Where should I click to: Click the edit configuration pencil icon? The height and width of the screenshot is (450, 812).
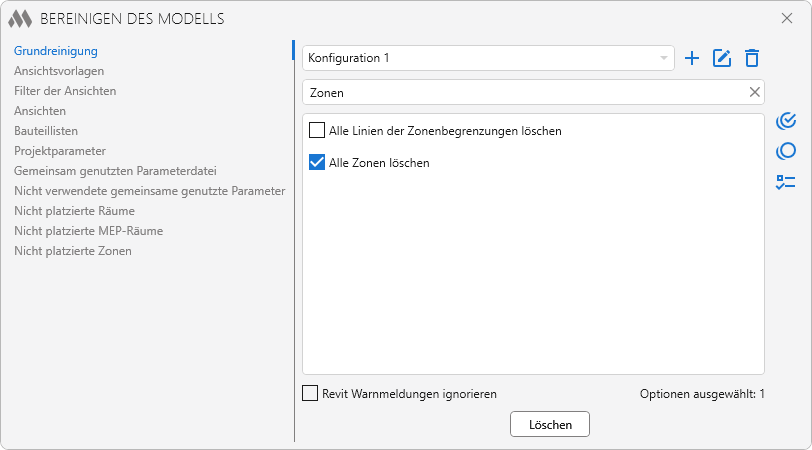722,58
